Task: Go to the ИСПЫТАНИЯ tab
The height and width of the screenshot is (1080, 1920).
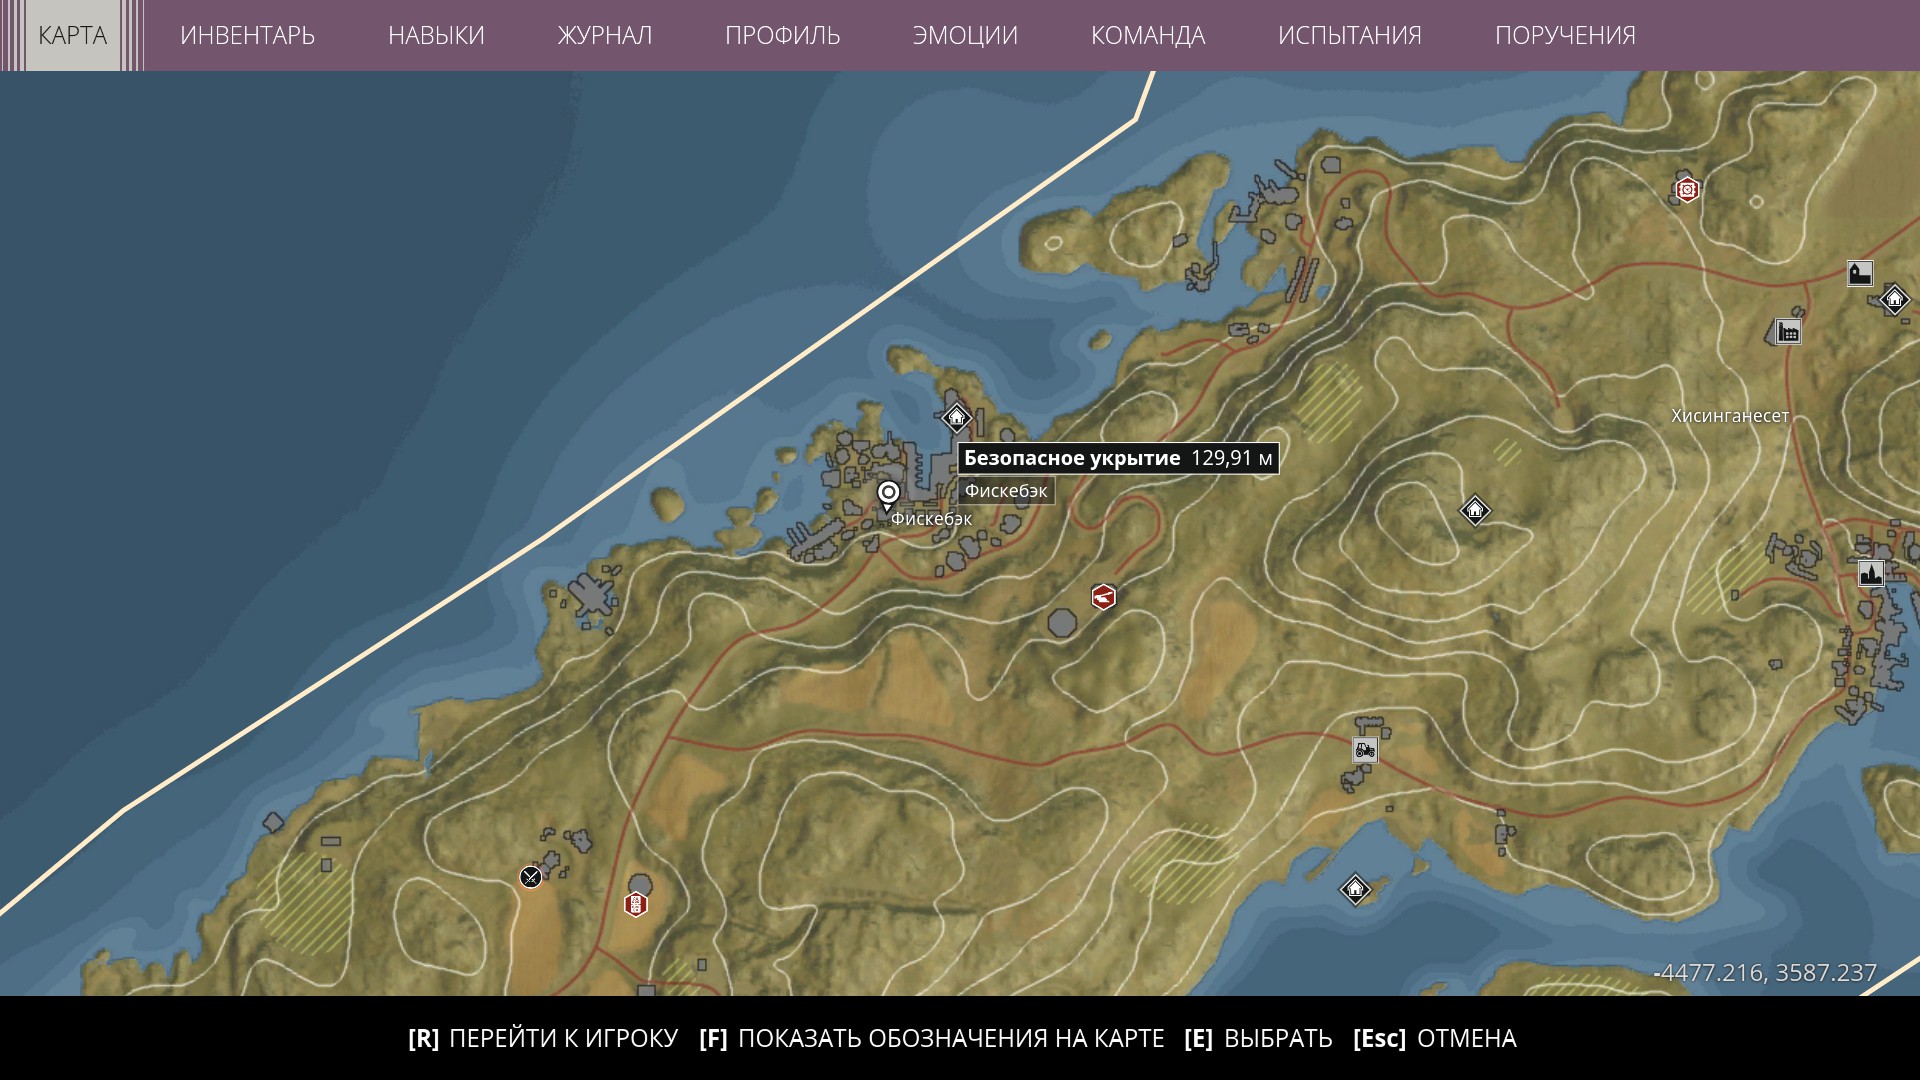Action: [1349, 35]
